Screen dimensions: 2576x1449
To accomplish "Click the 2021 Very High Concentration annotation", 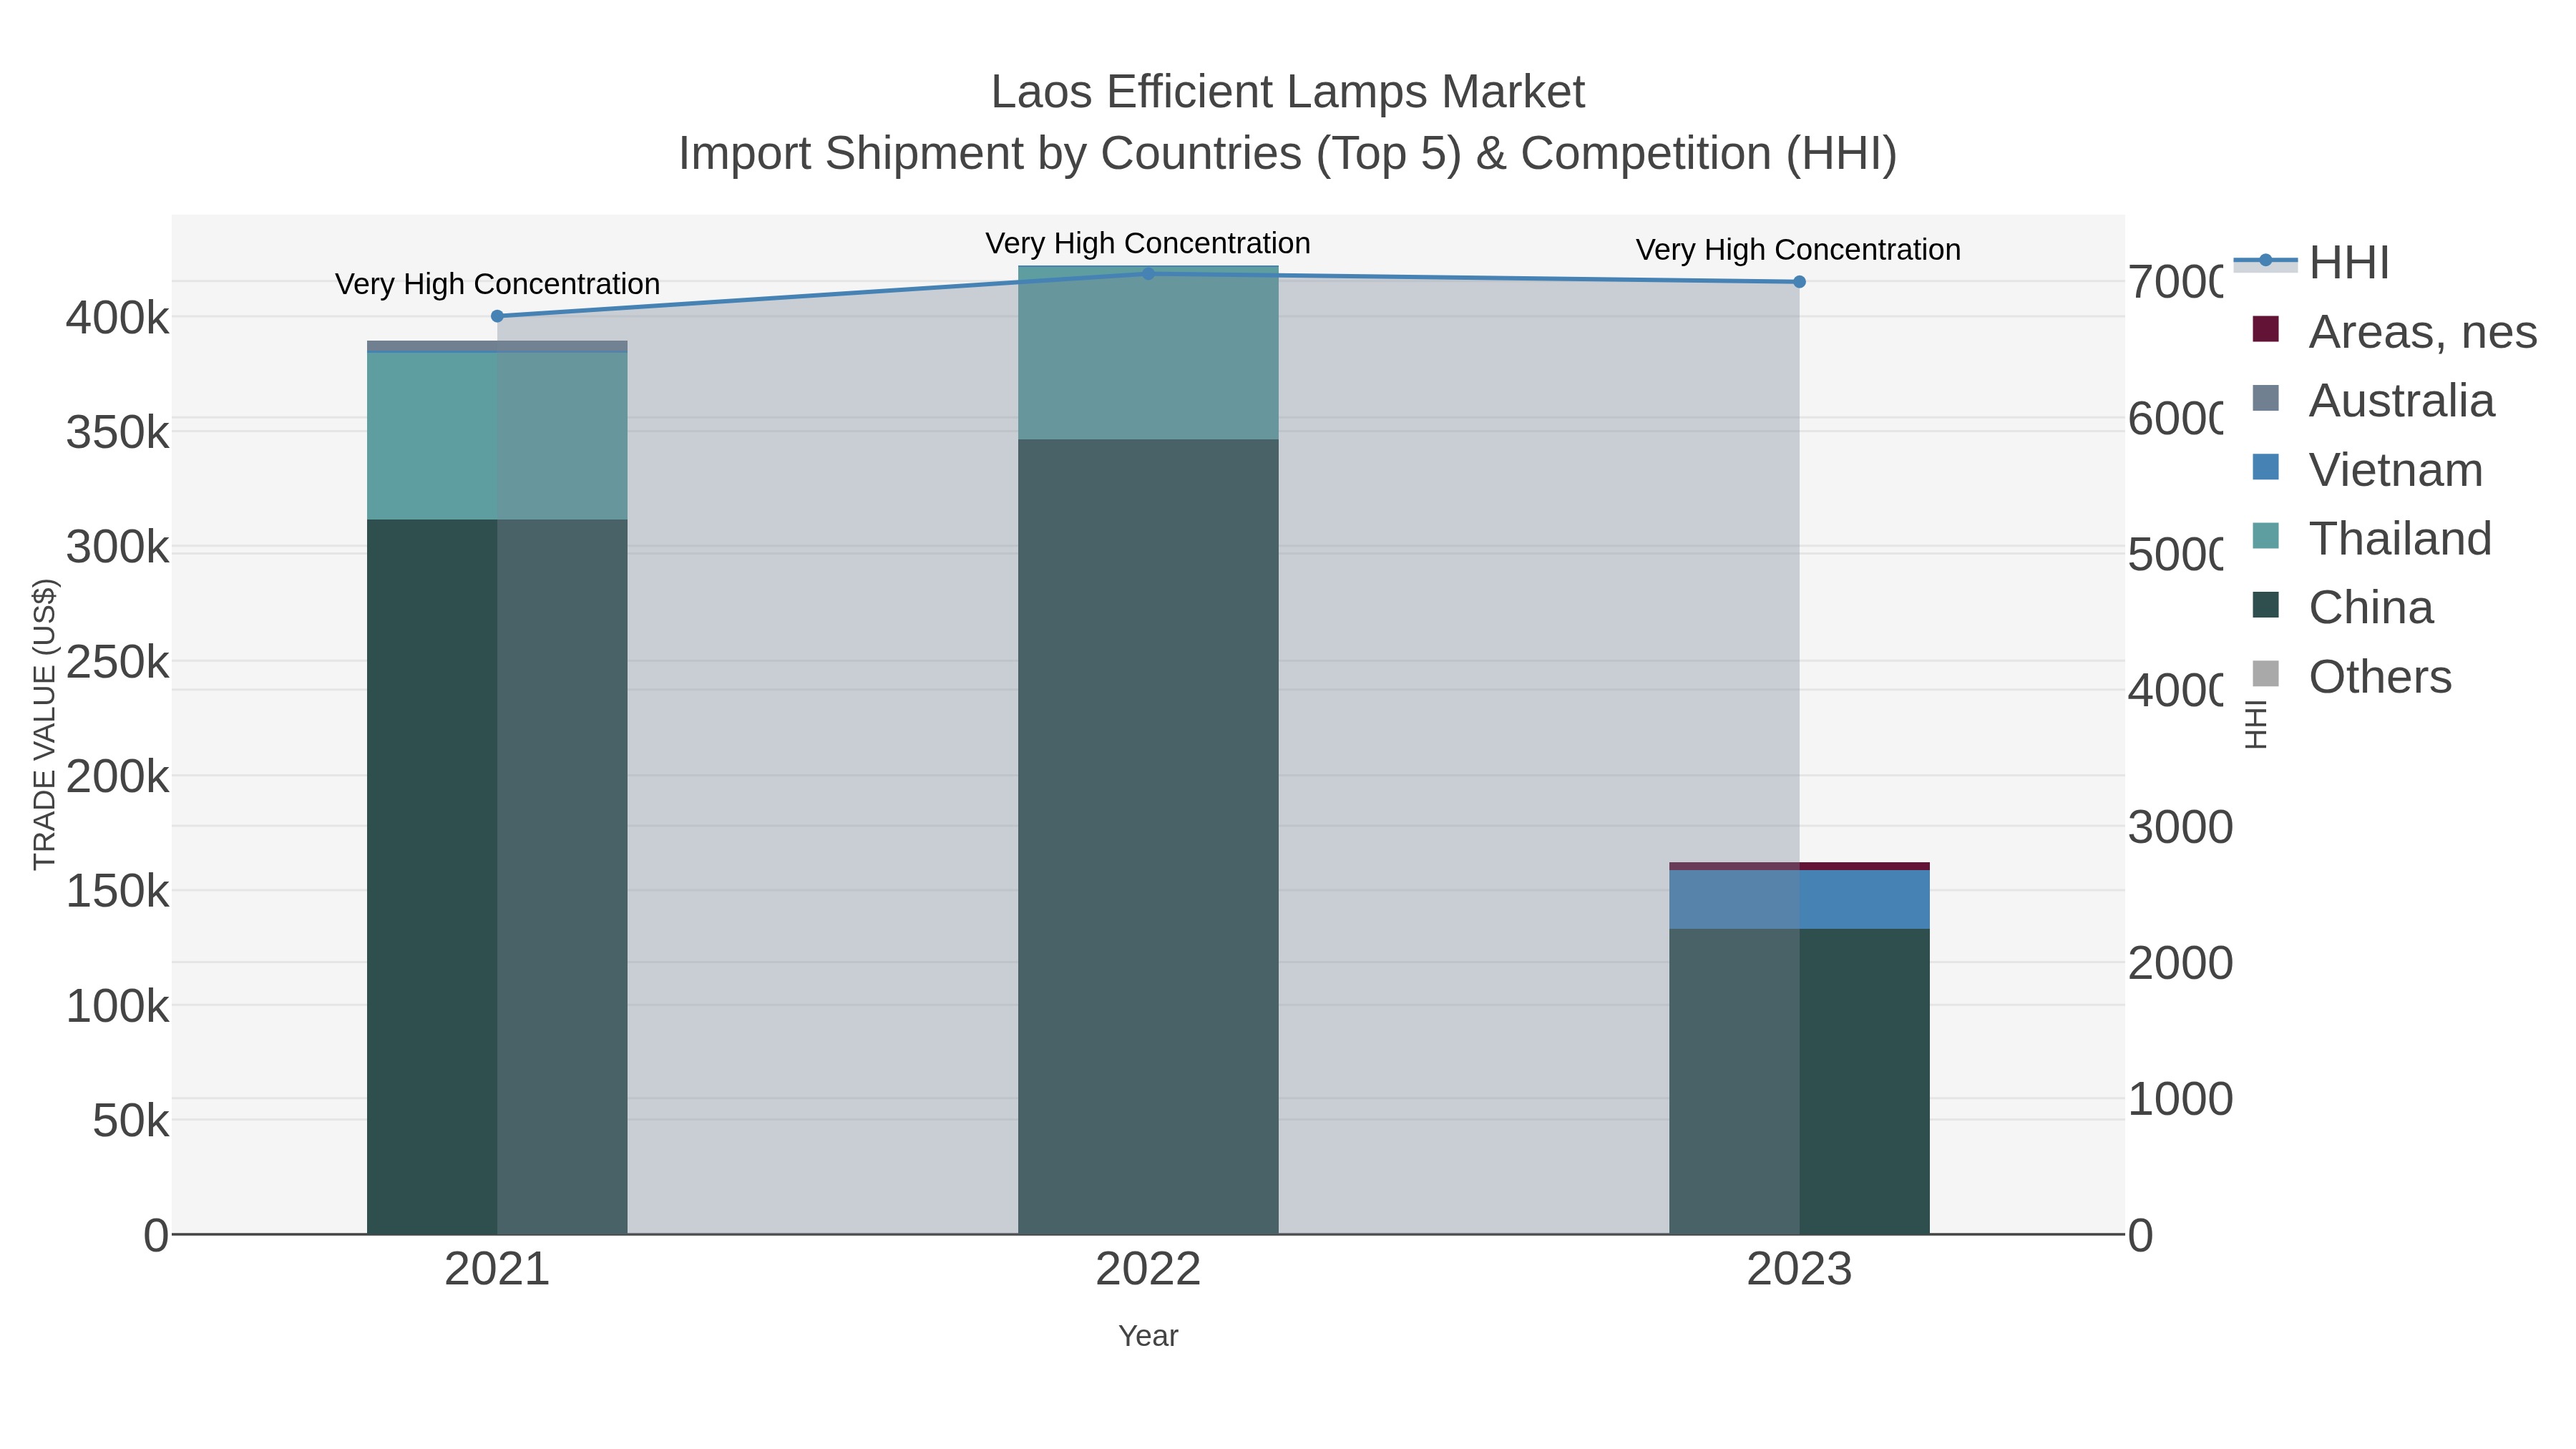I will click(x=497, y=284).
